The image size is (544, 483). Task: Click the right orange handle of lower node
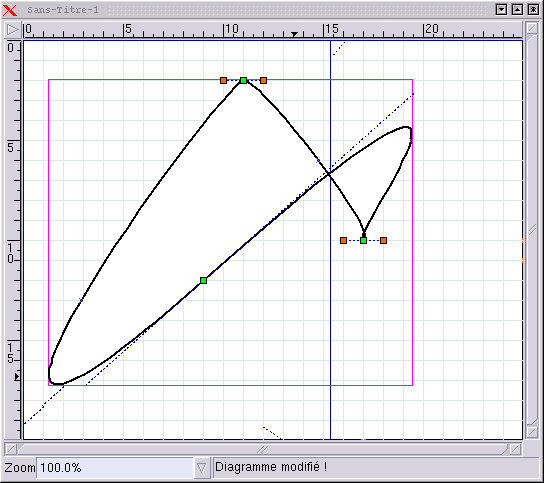[x=383, y=240]
